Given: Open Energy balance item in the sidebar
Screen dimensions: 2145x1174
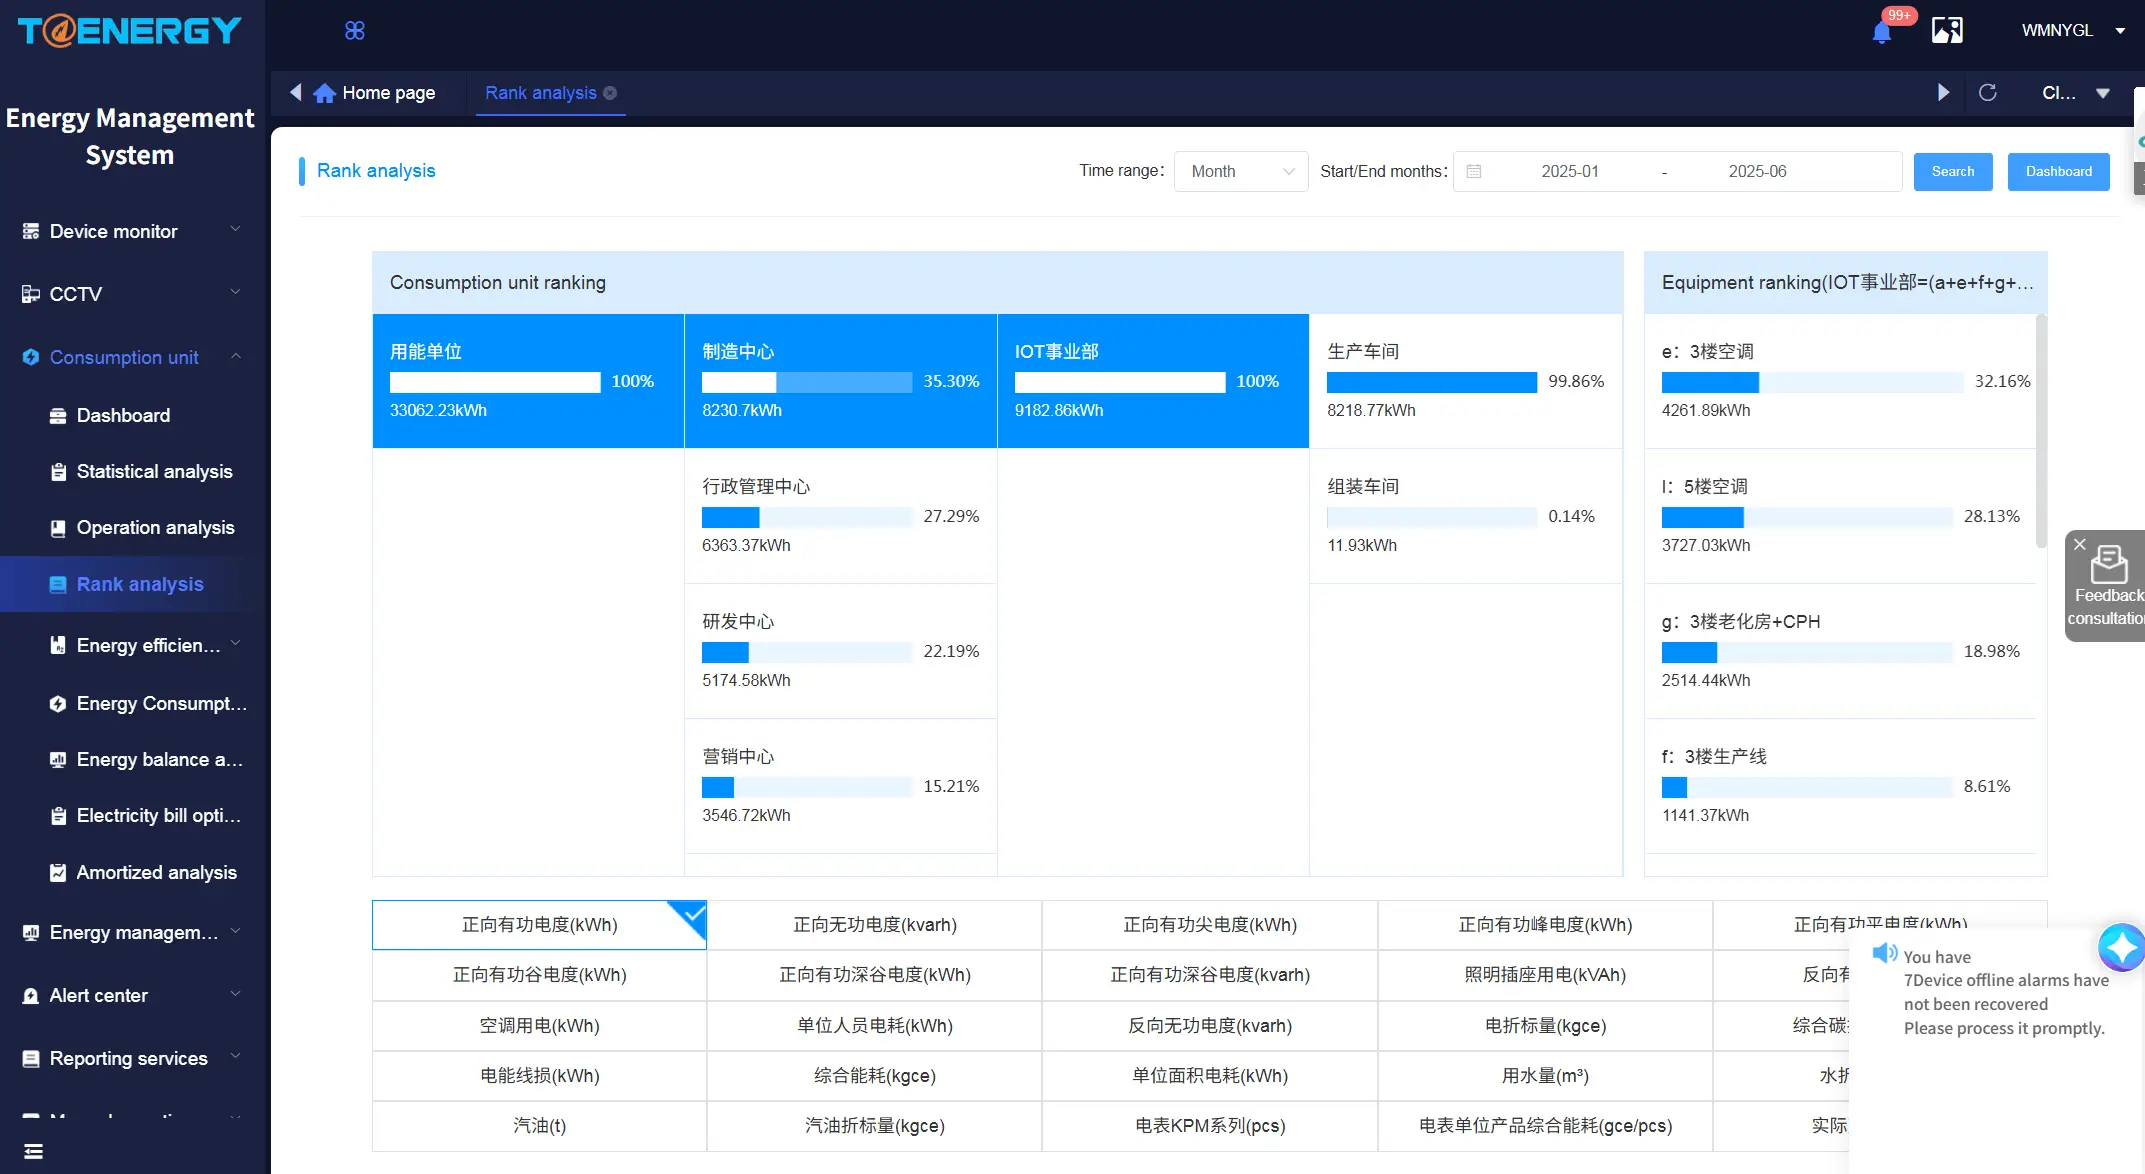Looking at the screenshot, I should point(160,759).
